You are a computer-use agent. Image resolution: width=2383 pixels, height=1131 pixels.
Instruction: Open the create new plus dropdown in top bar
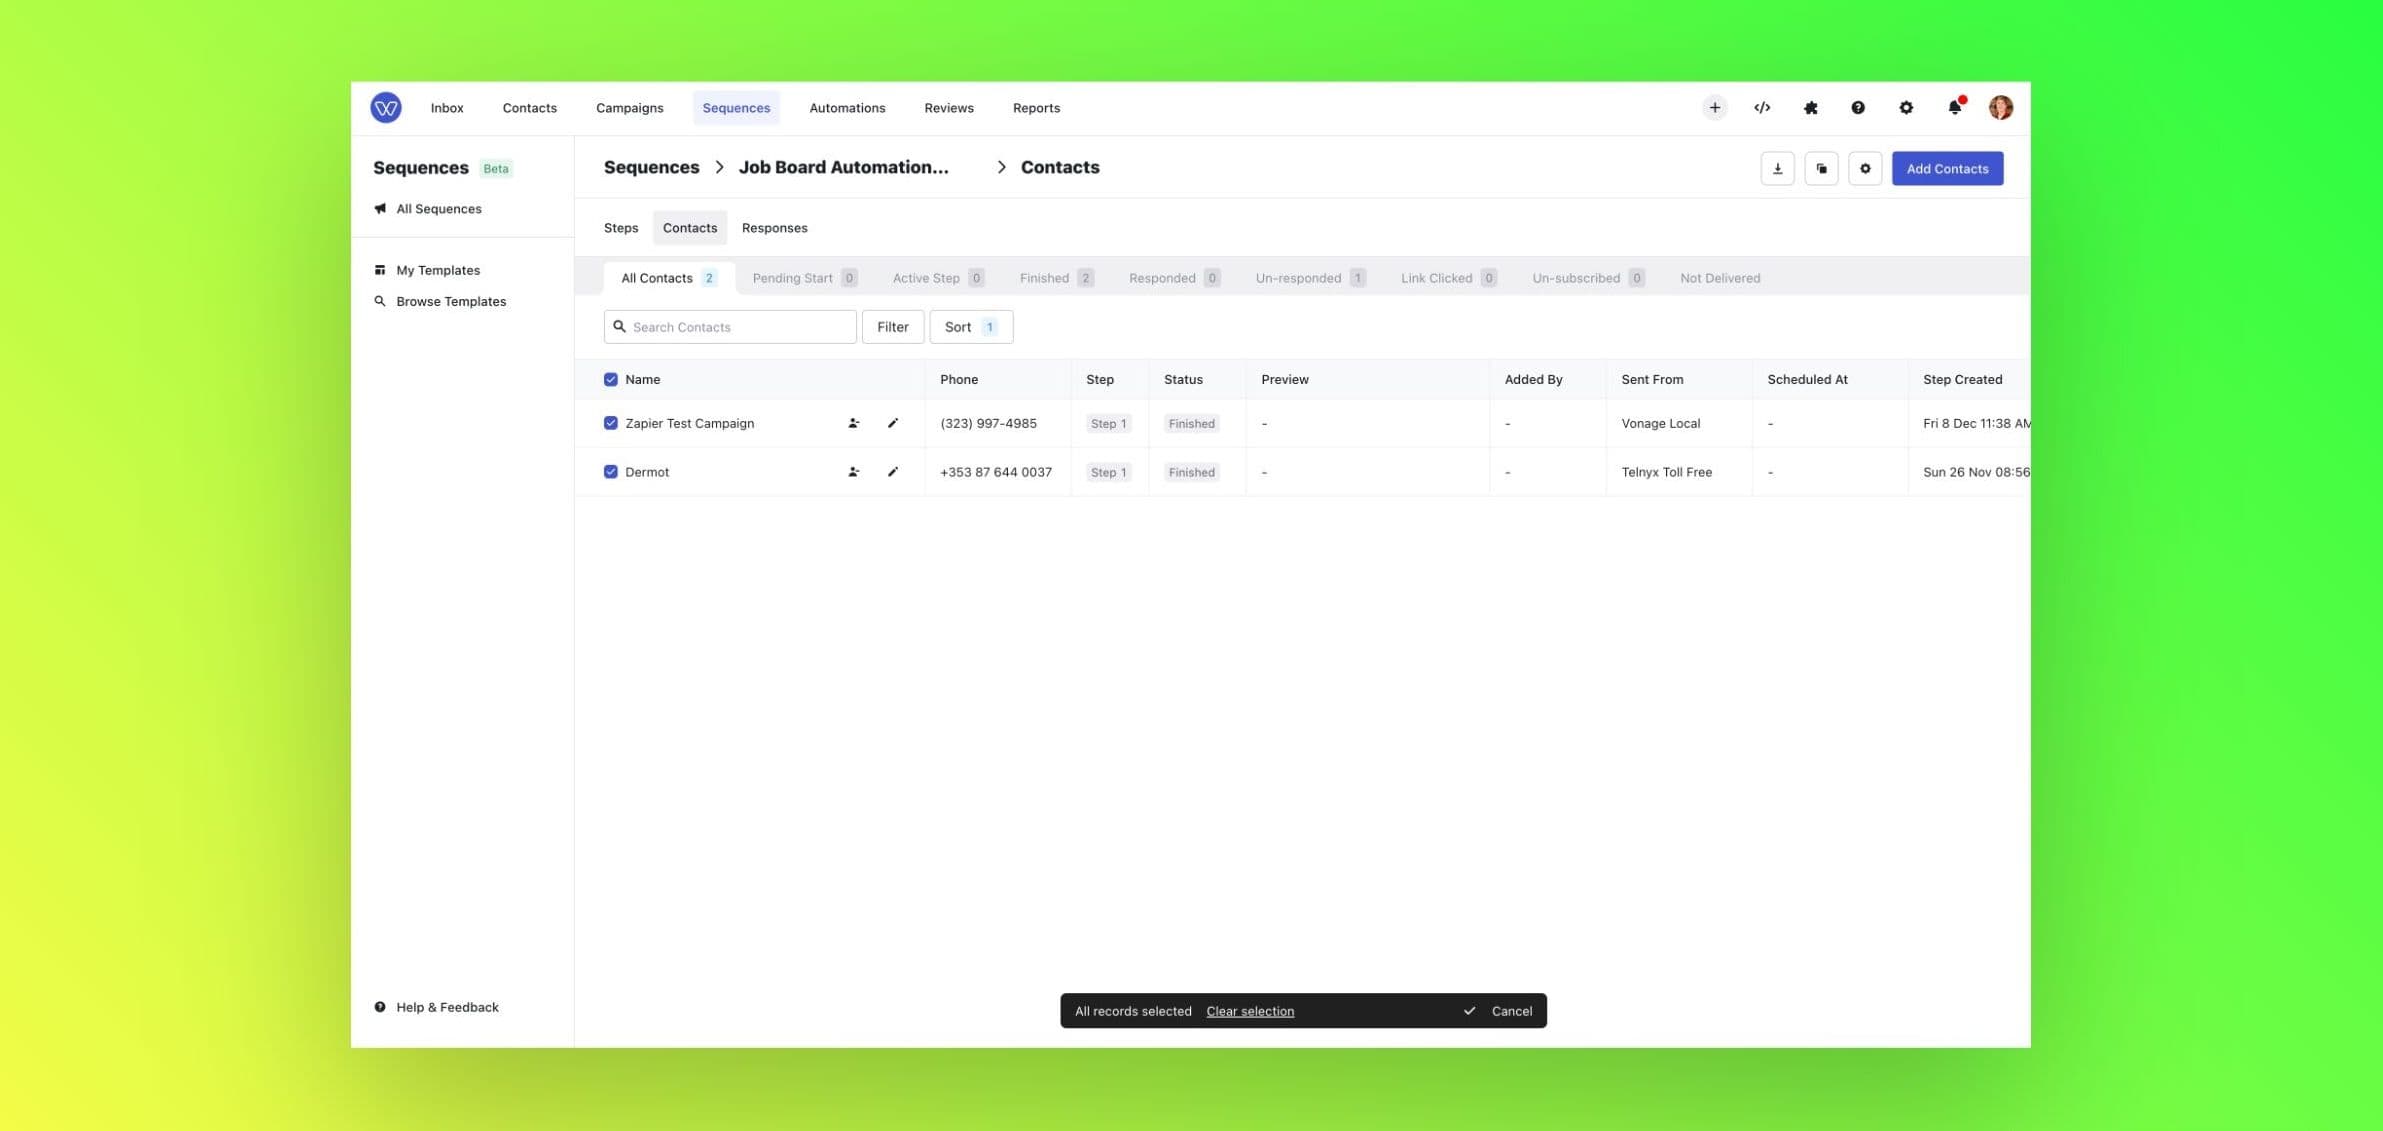pyautogui.click(x=1714, y=107)
